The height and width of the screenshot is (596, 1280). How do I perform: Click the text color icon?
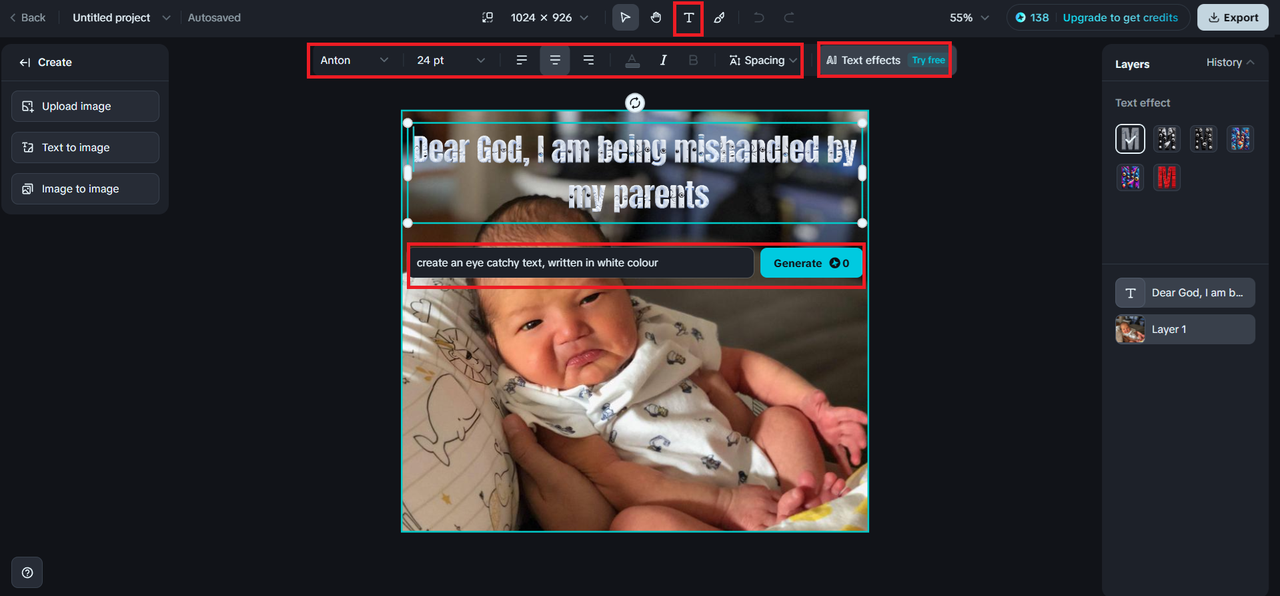(632, 60)
